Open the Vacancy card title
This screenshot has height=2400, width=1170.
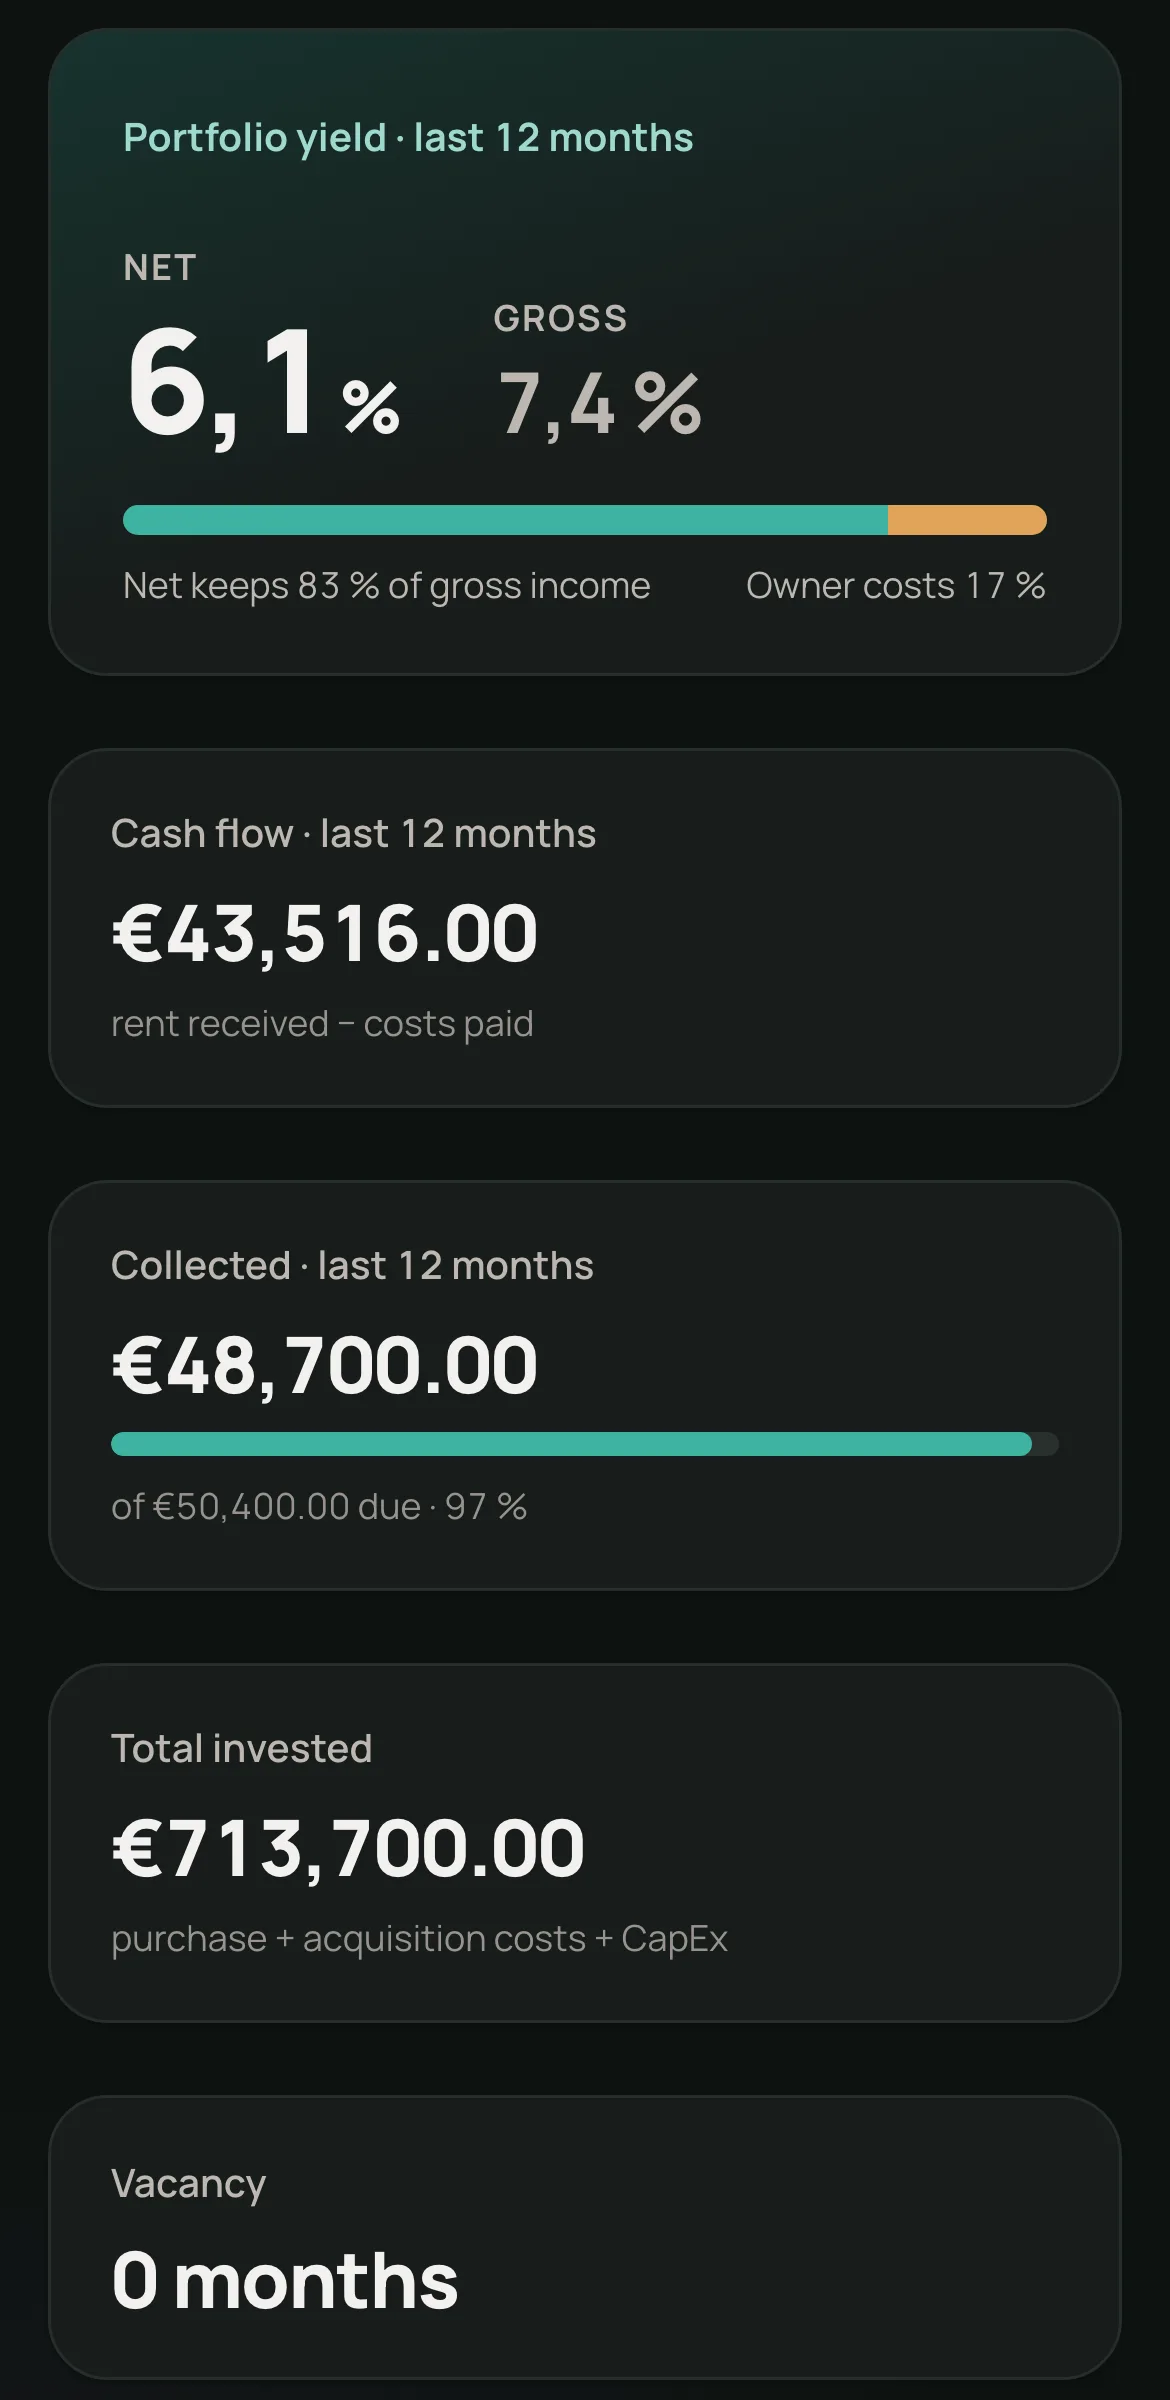point(188,2184)
